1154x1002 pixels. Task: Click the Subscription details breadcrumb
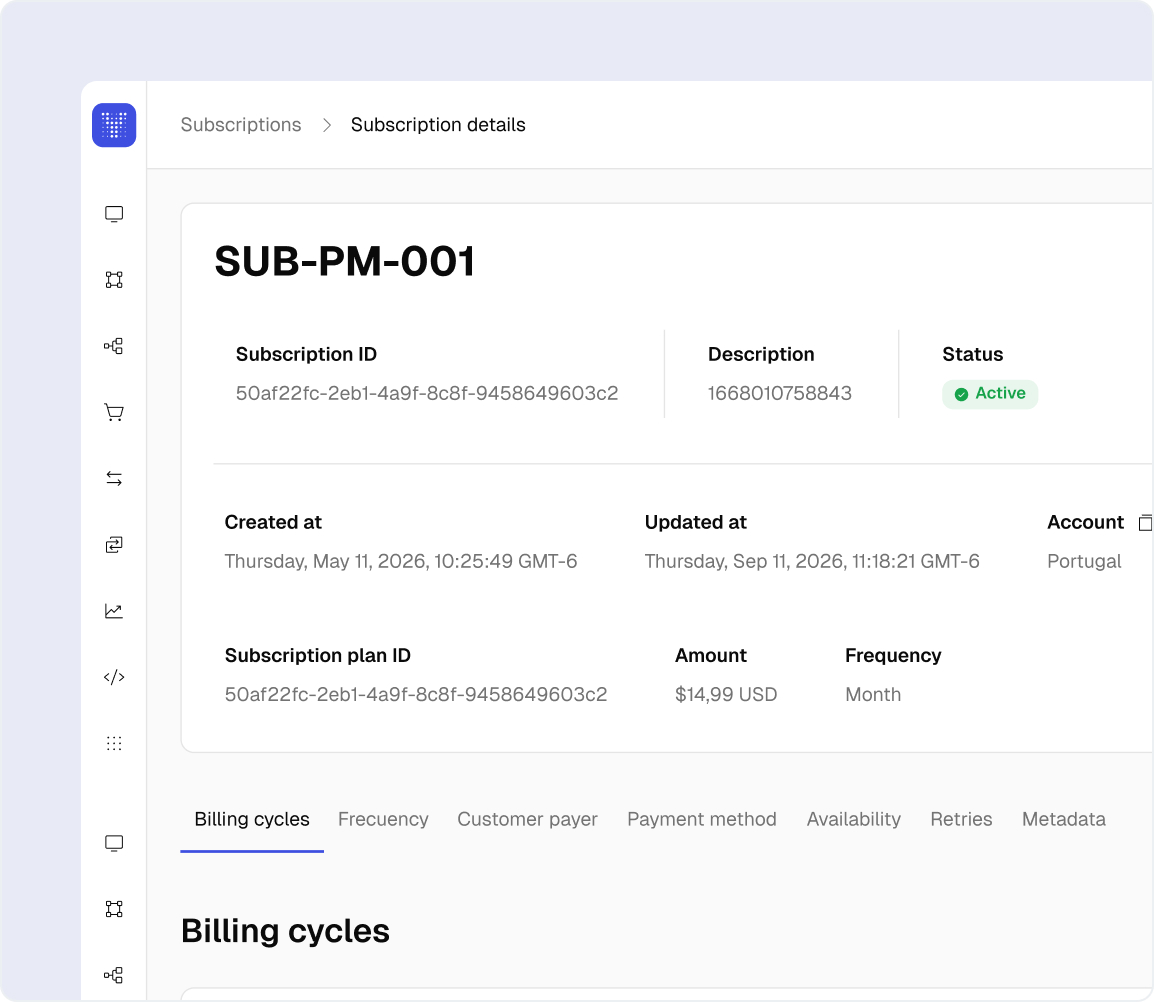click(x=438, y=125)
